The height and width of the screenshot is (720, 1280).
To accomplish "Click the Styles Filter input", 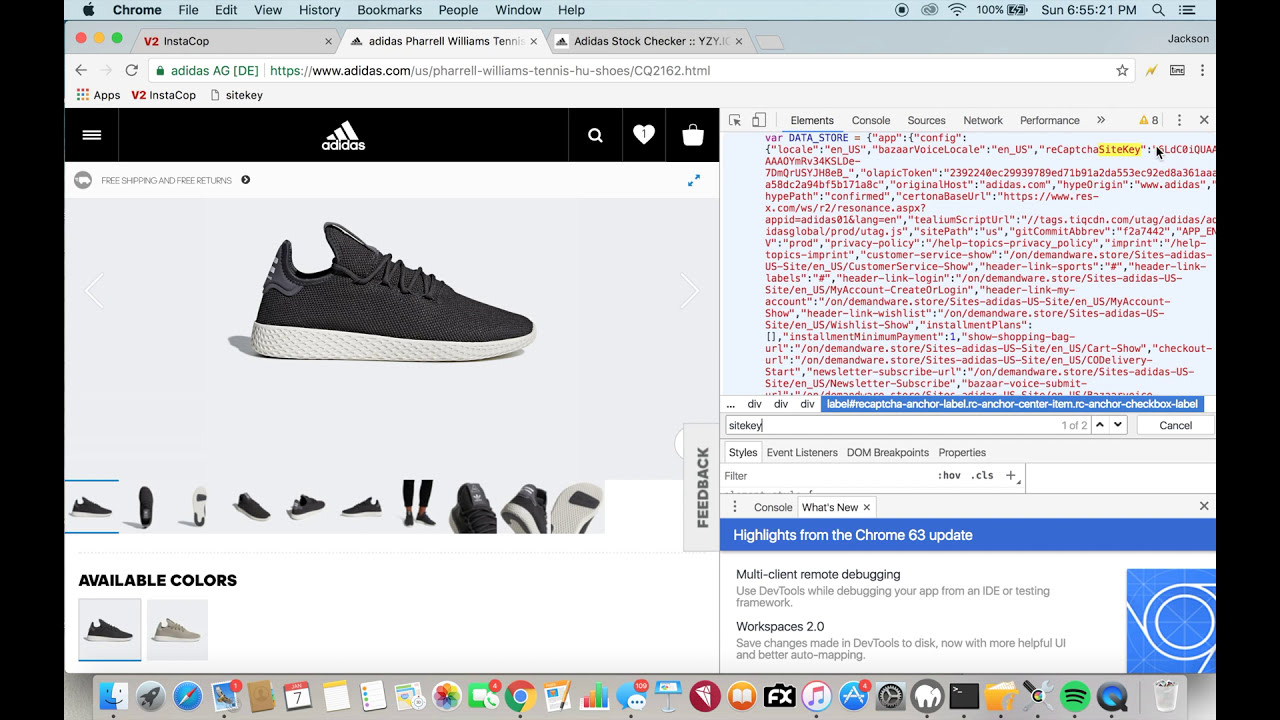I will (x=828, y=476).
